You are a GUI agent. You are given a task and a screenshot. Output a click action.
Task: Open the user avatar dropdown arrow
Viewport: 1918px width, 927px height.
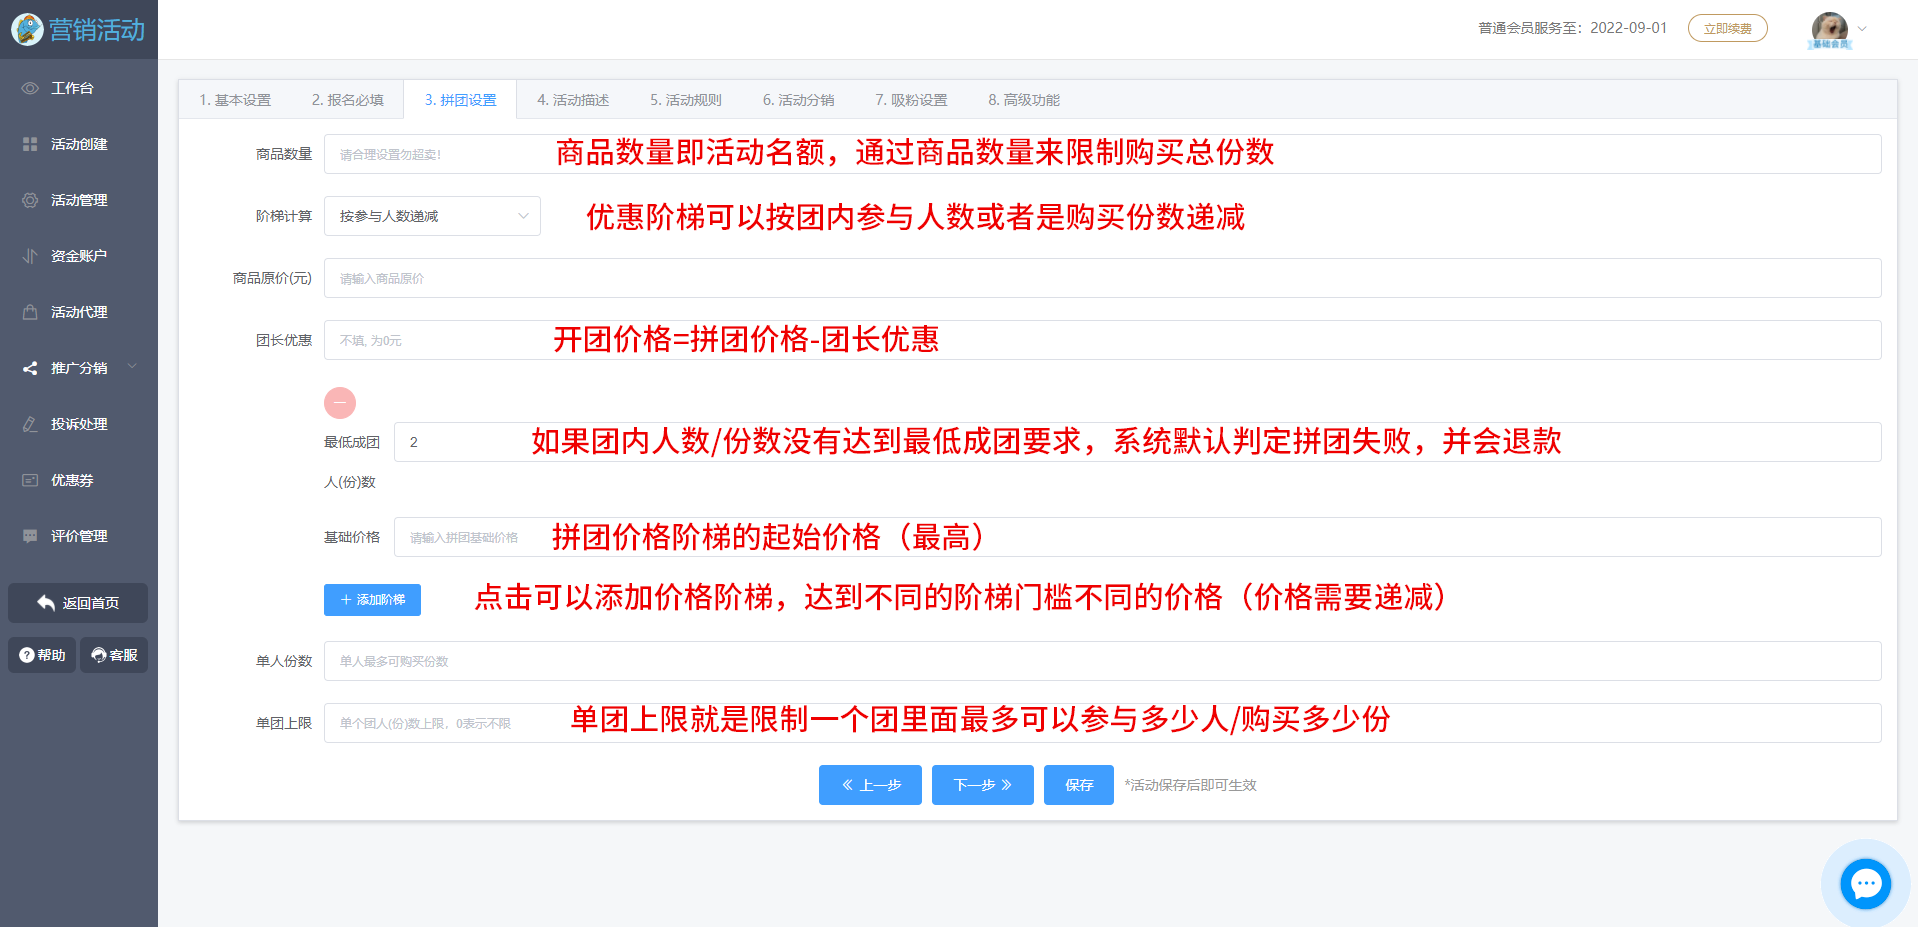pos(1862,29)
